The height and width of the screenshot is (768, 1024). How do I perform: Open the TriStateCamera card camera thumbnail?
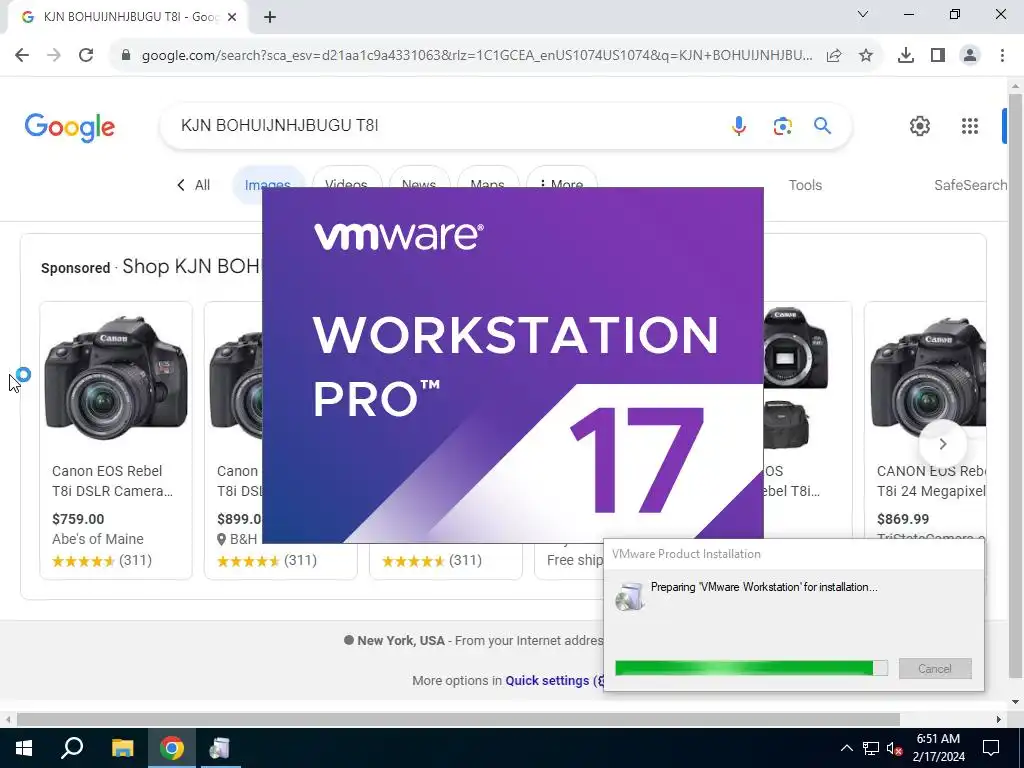click(x=927, y=377)
